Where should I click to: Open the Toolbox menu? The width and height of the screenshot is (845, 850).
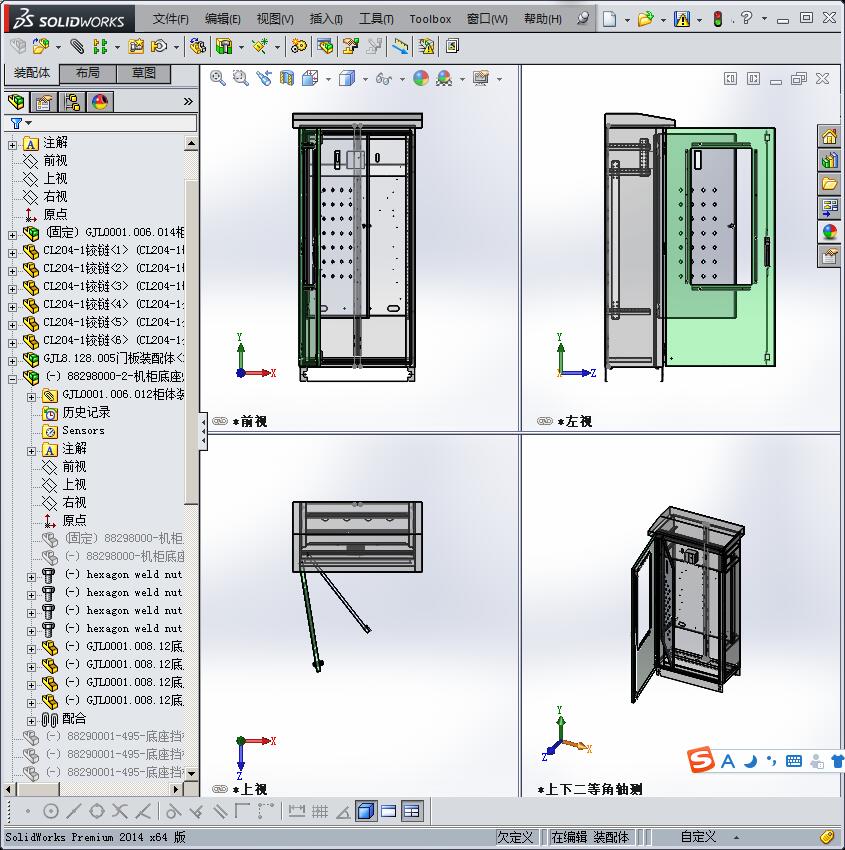pyautogui.click(x=430, y=19)
